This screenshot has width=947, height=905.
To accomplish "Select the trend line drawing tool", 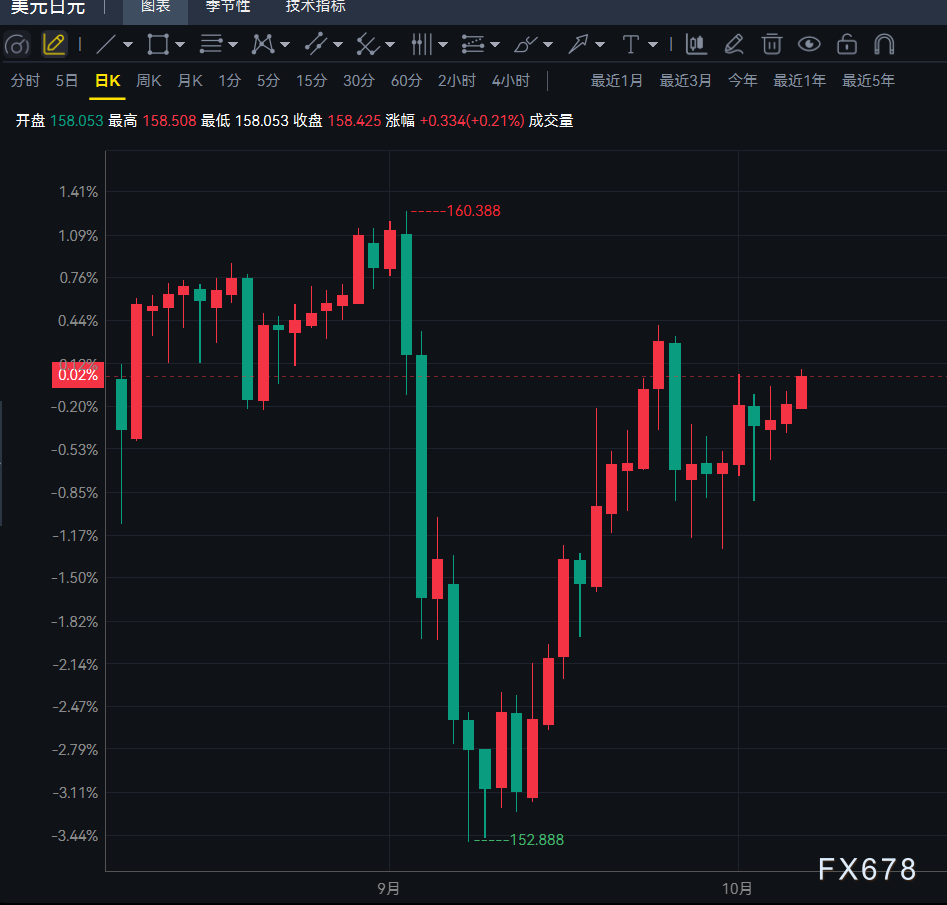I will (x=106, y=44).
